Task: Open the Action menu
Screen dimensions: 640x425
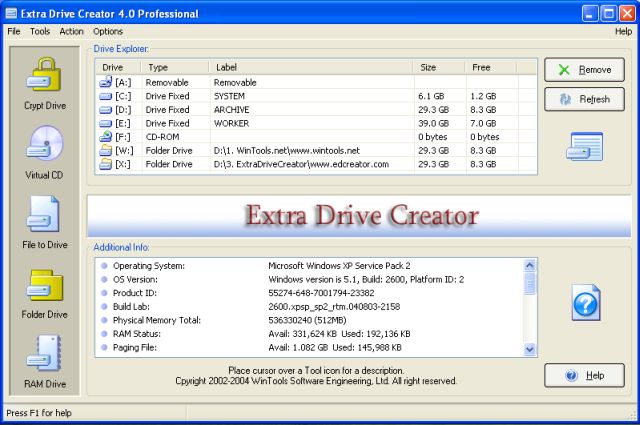Action: tap(71, 31)
